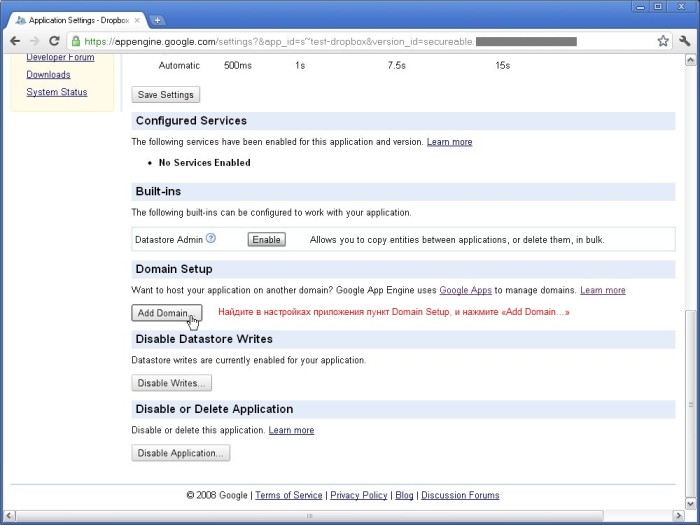
Task: Click the 1s slider label
Action: [x=300, y=66]
